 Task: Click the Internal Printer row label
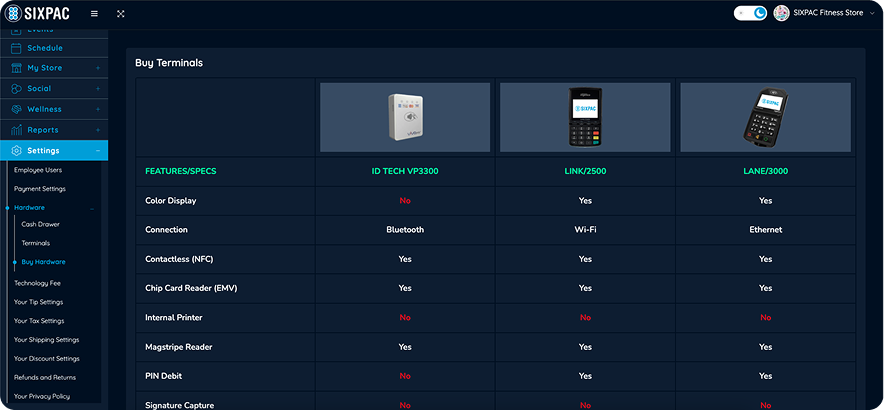174,318
